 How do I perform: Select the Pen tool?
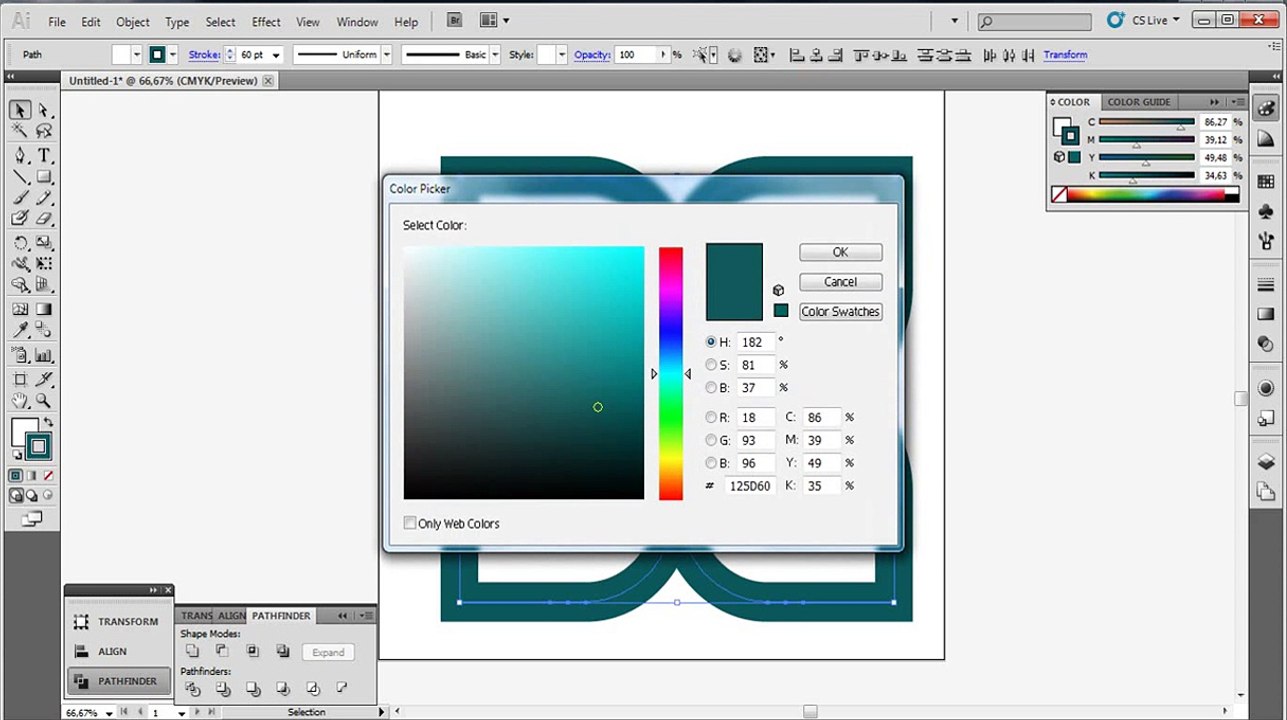20,156
